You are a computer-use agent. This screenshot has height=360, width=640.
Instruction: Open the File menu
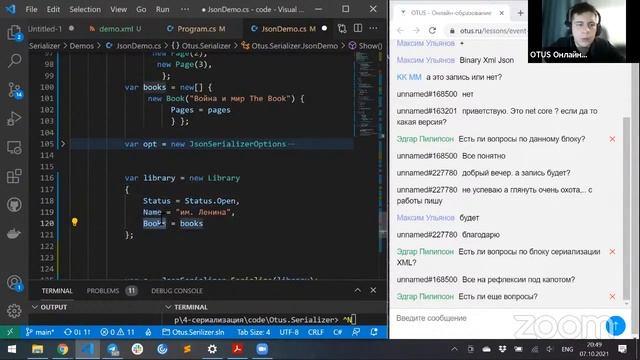click(31, 9)
